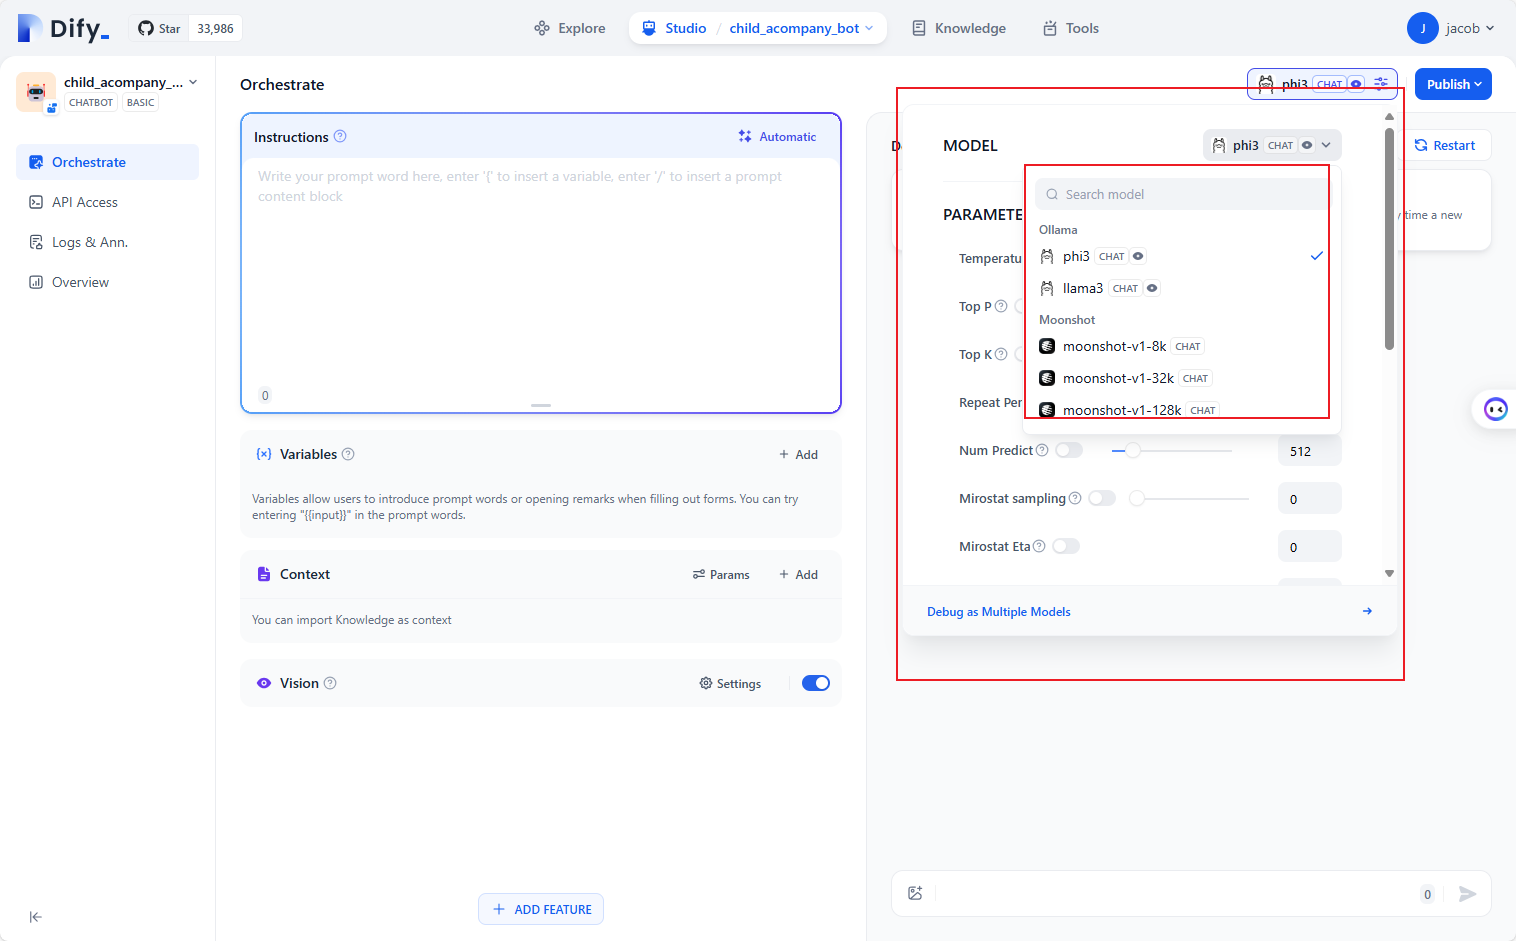The image size is (1516, 941).
Task: Click the model settings sliders icon
Action: (1381, 83)
